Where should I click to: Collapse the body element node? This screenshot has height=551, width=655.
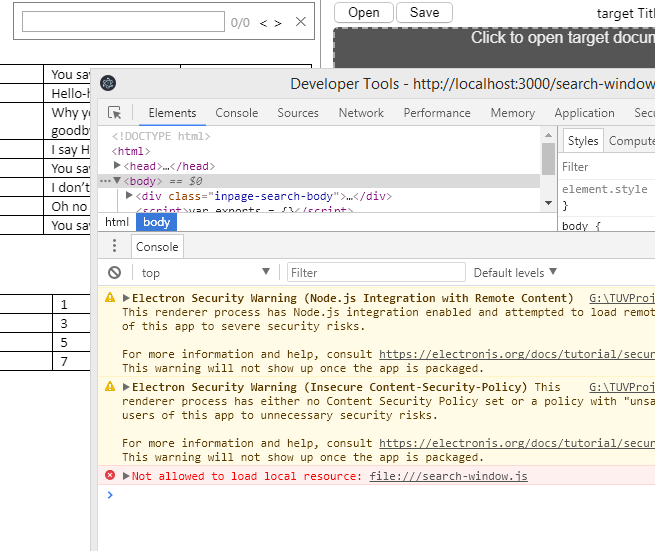[117, 180]
